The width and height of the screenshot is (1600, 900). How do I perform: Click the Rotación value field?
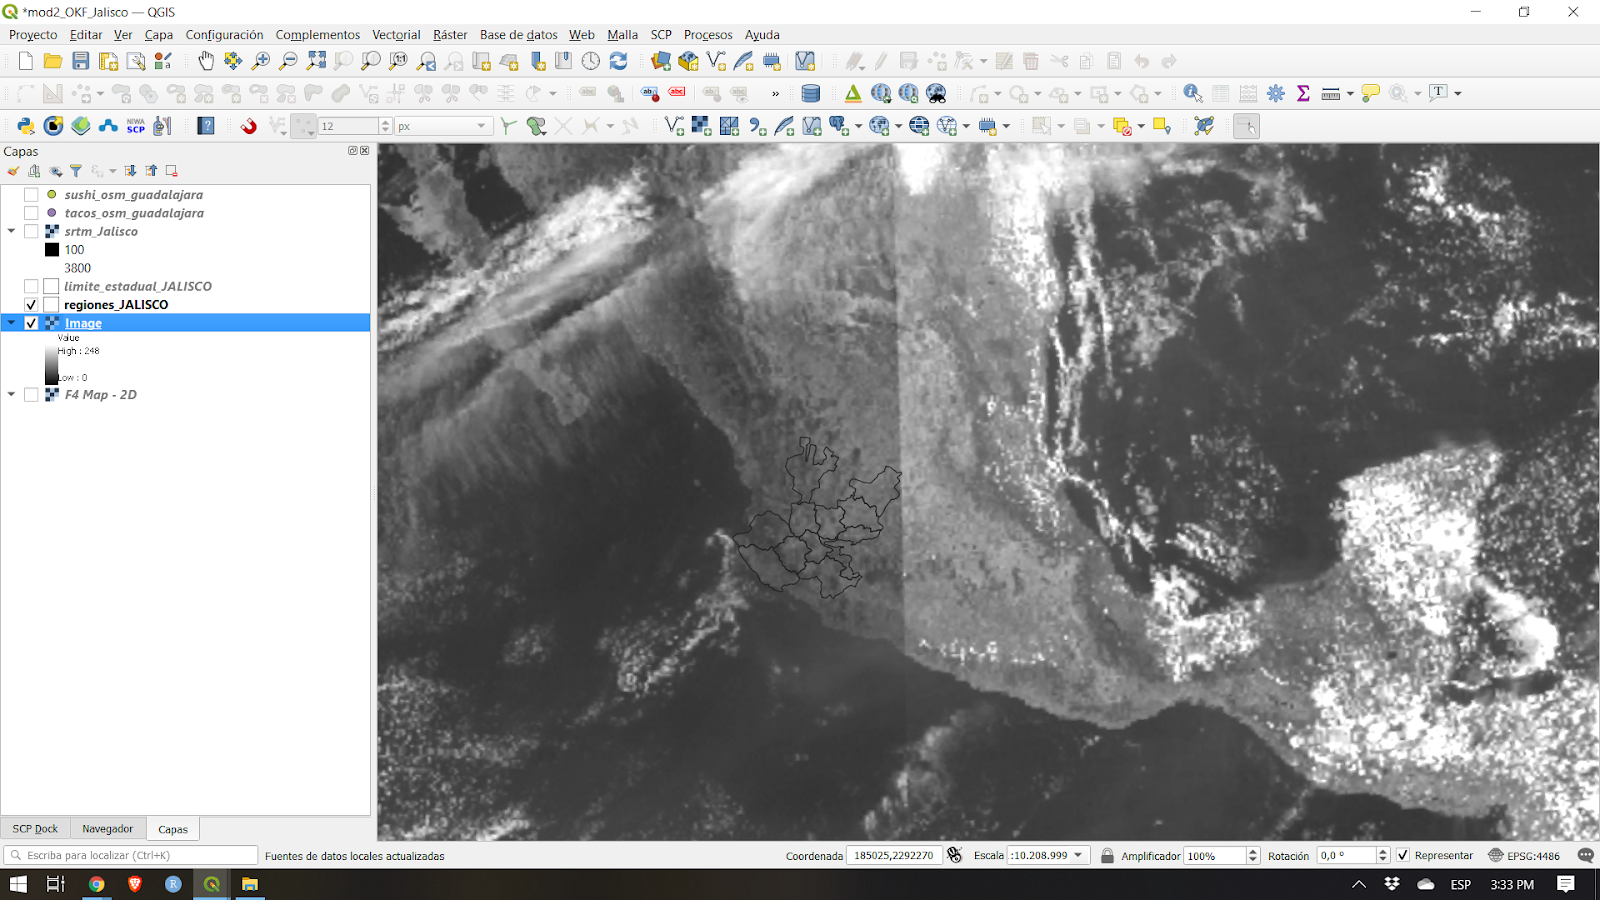point(1346,855)
